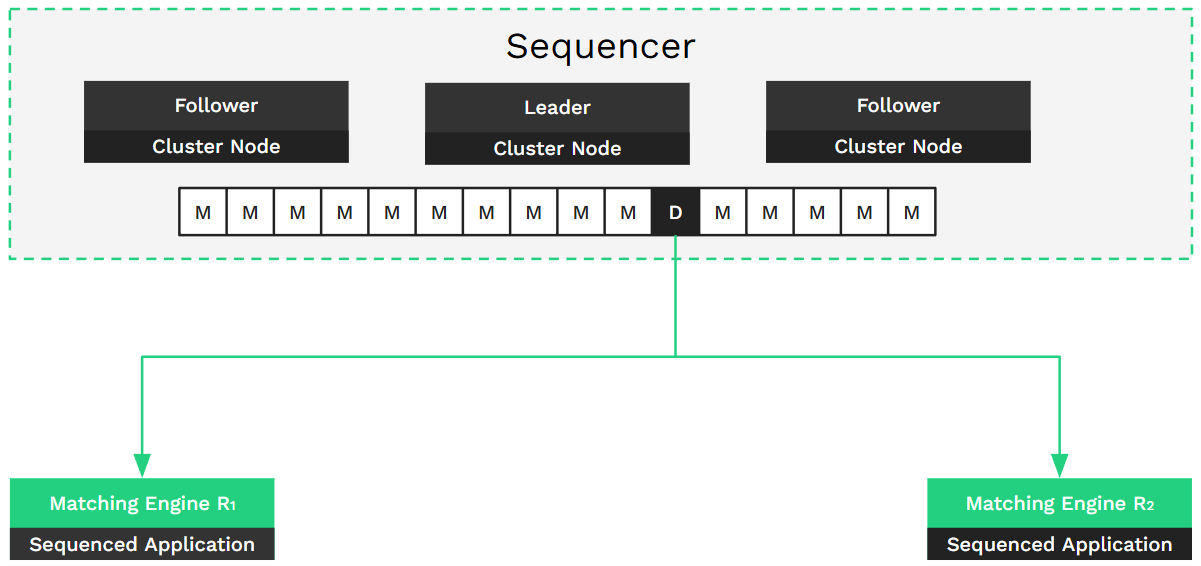
Task: Click the second M cell from the right
Action: click(864, 212)
